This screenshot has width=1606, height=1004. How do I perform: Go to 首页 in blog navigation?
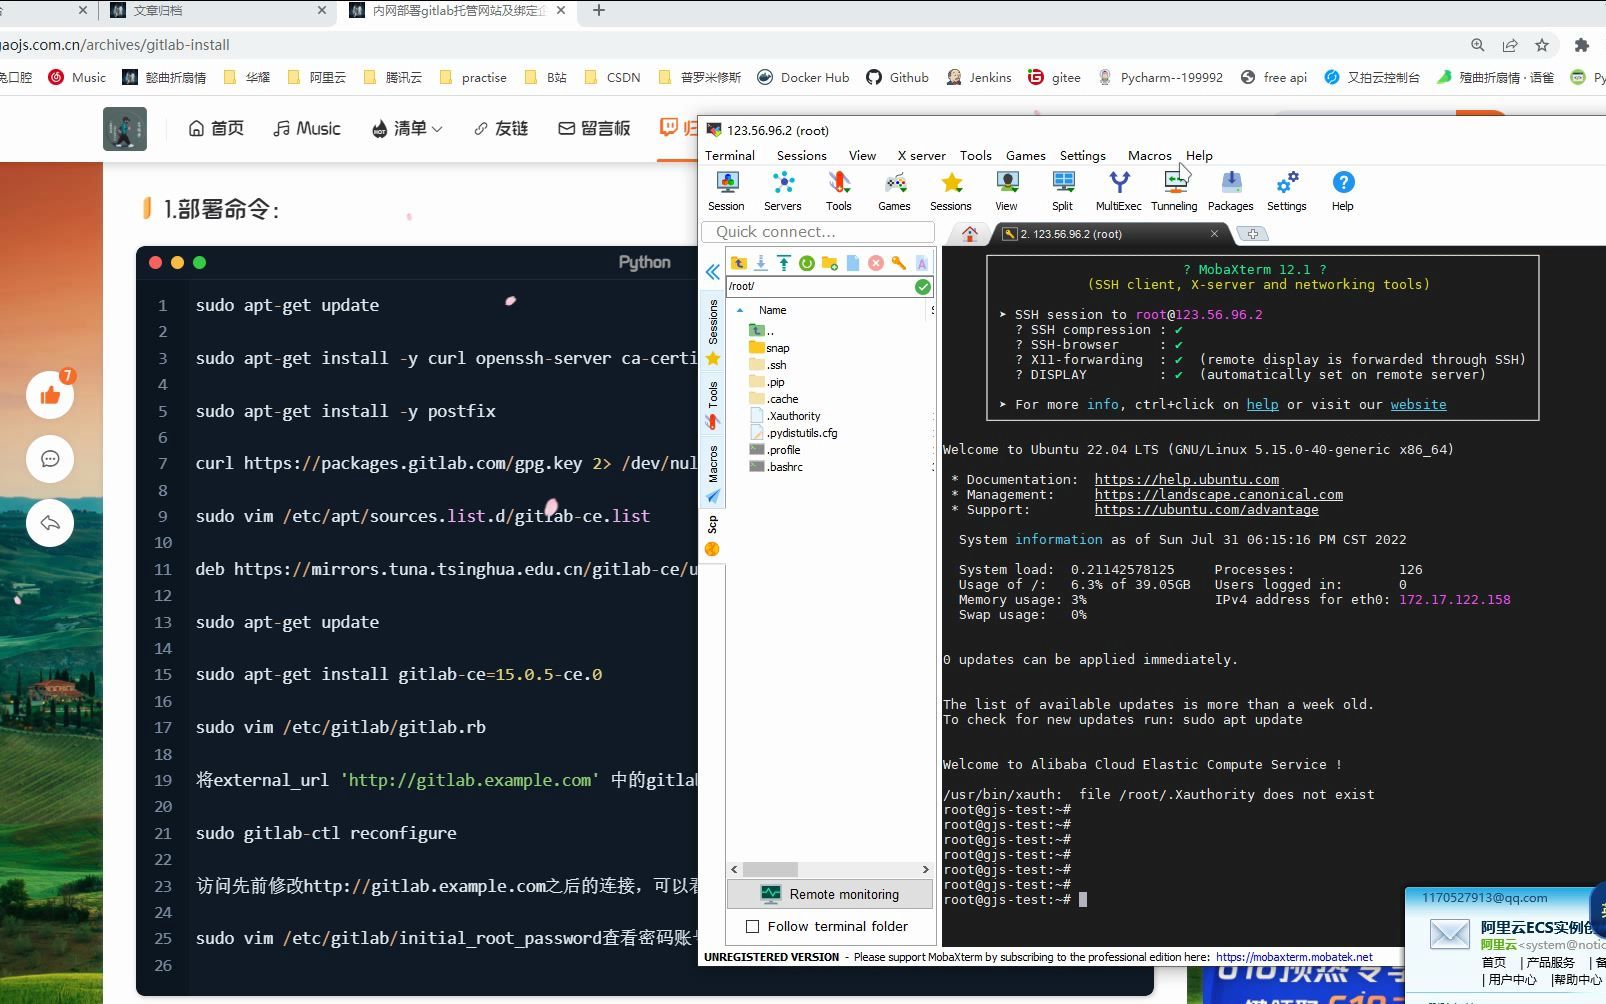click(x=216, y=128)
